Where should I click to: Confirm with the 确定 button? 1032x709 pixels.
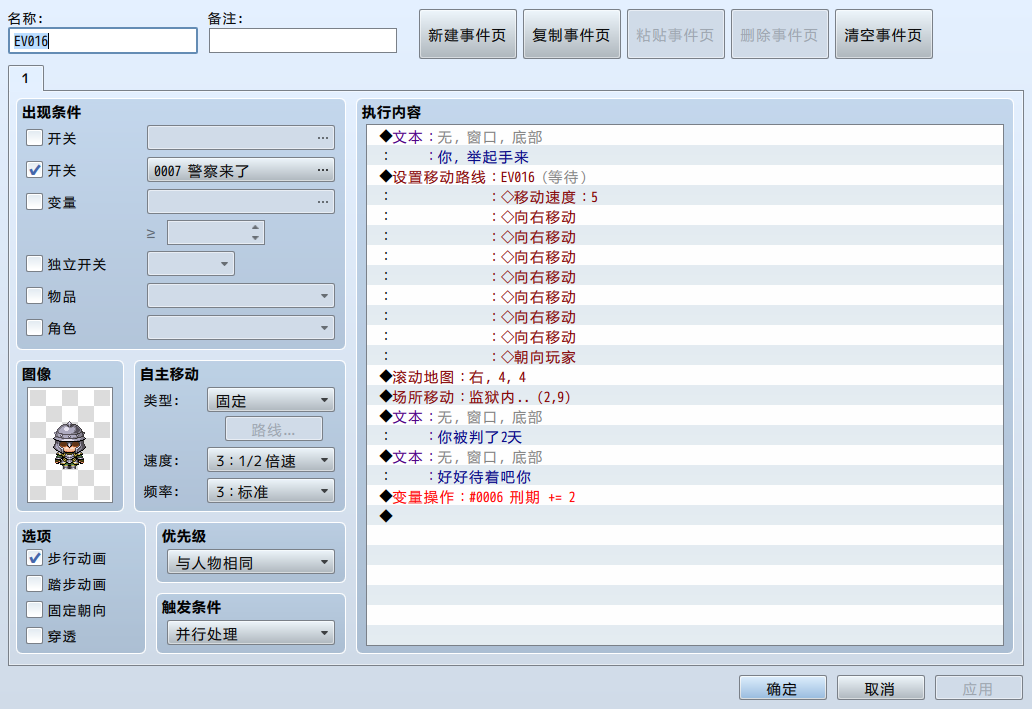click(x=783, y=689)
